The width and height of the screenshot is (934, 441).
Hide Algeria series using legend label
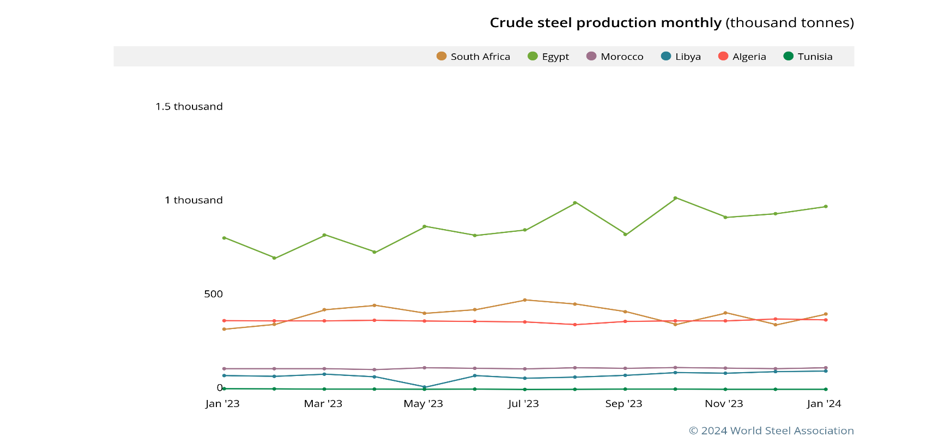click(x=749, y=57)
